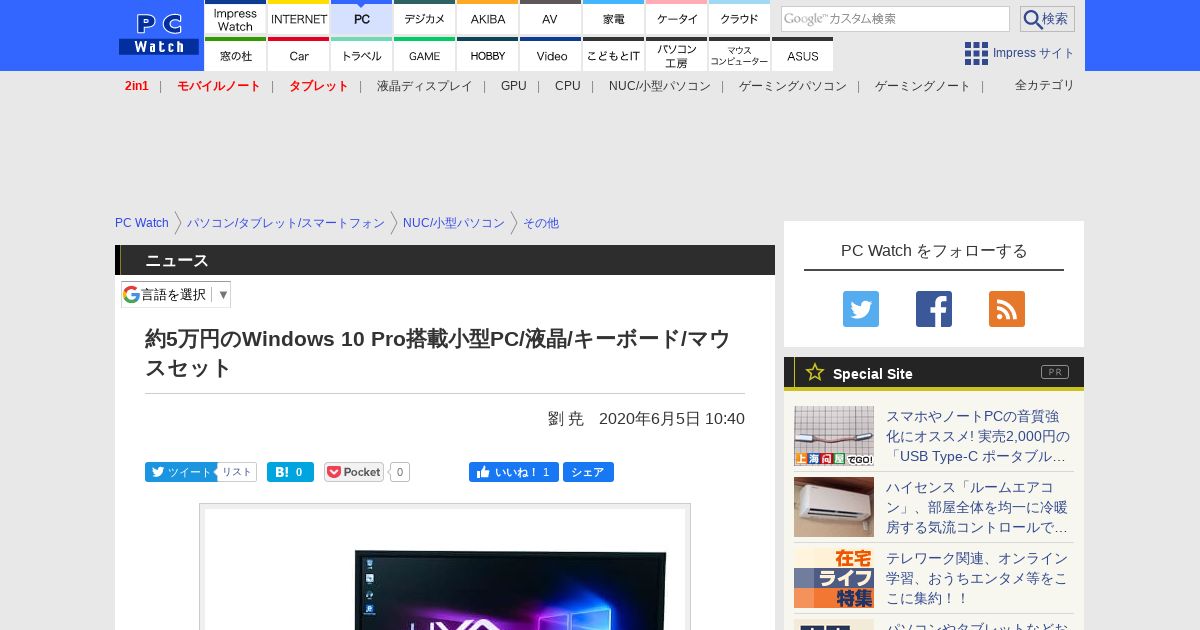Open the Twitter follow icon
Image resolution: width=1200 pixels, height=630 pixels.
pos(861,309)
